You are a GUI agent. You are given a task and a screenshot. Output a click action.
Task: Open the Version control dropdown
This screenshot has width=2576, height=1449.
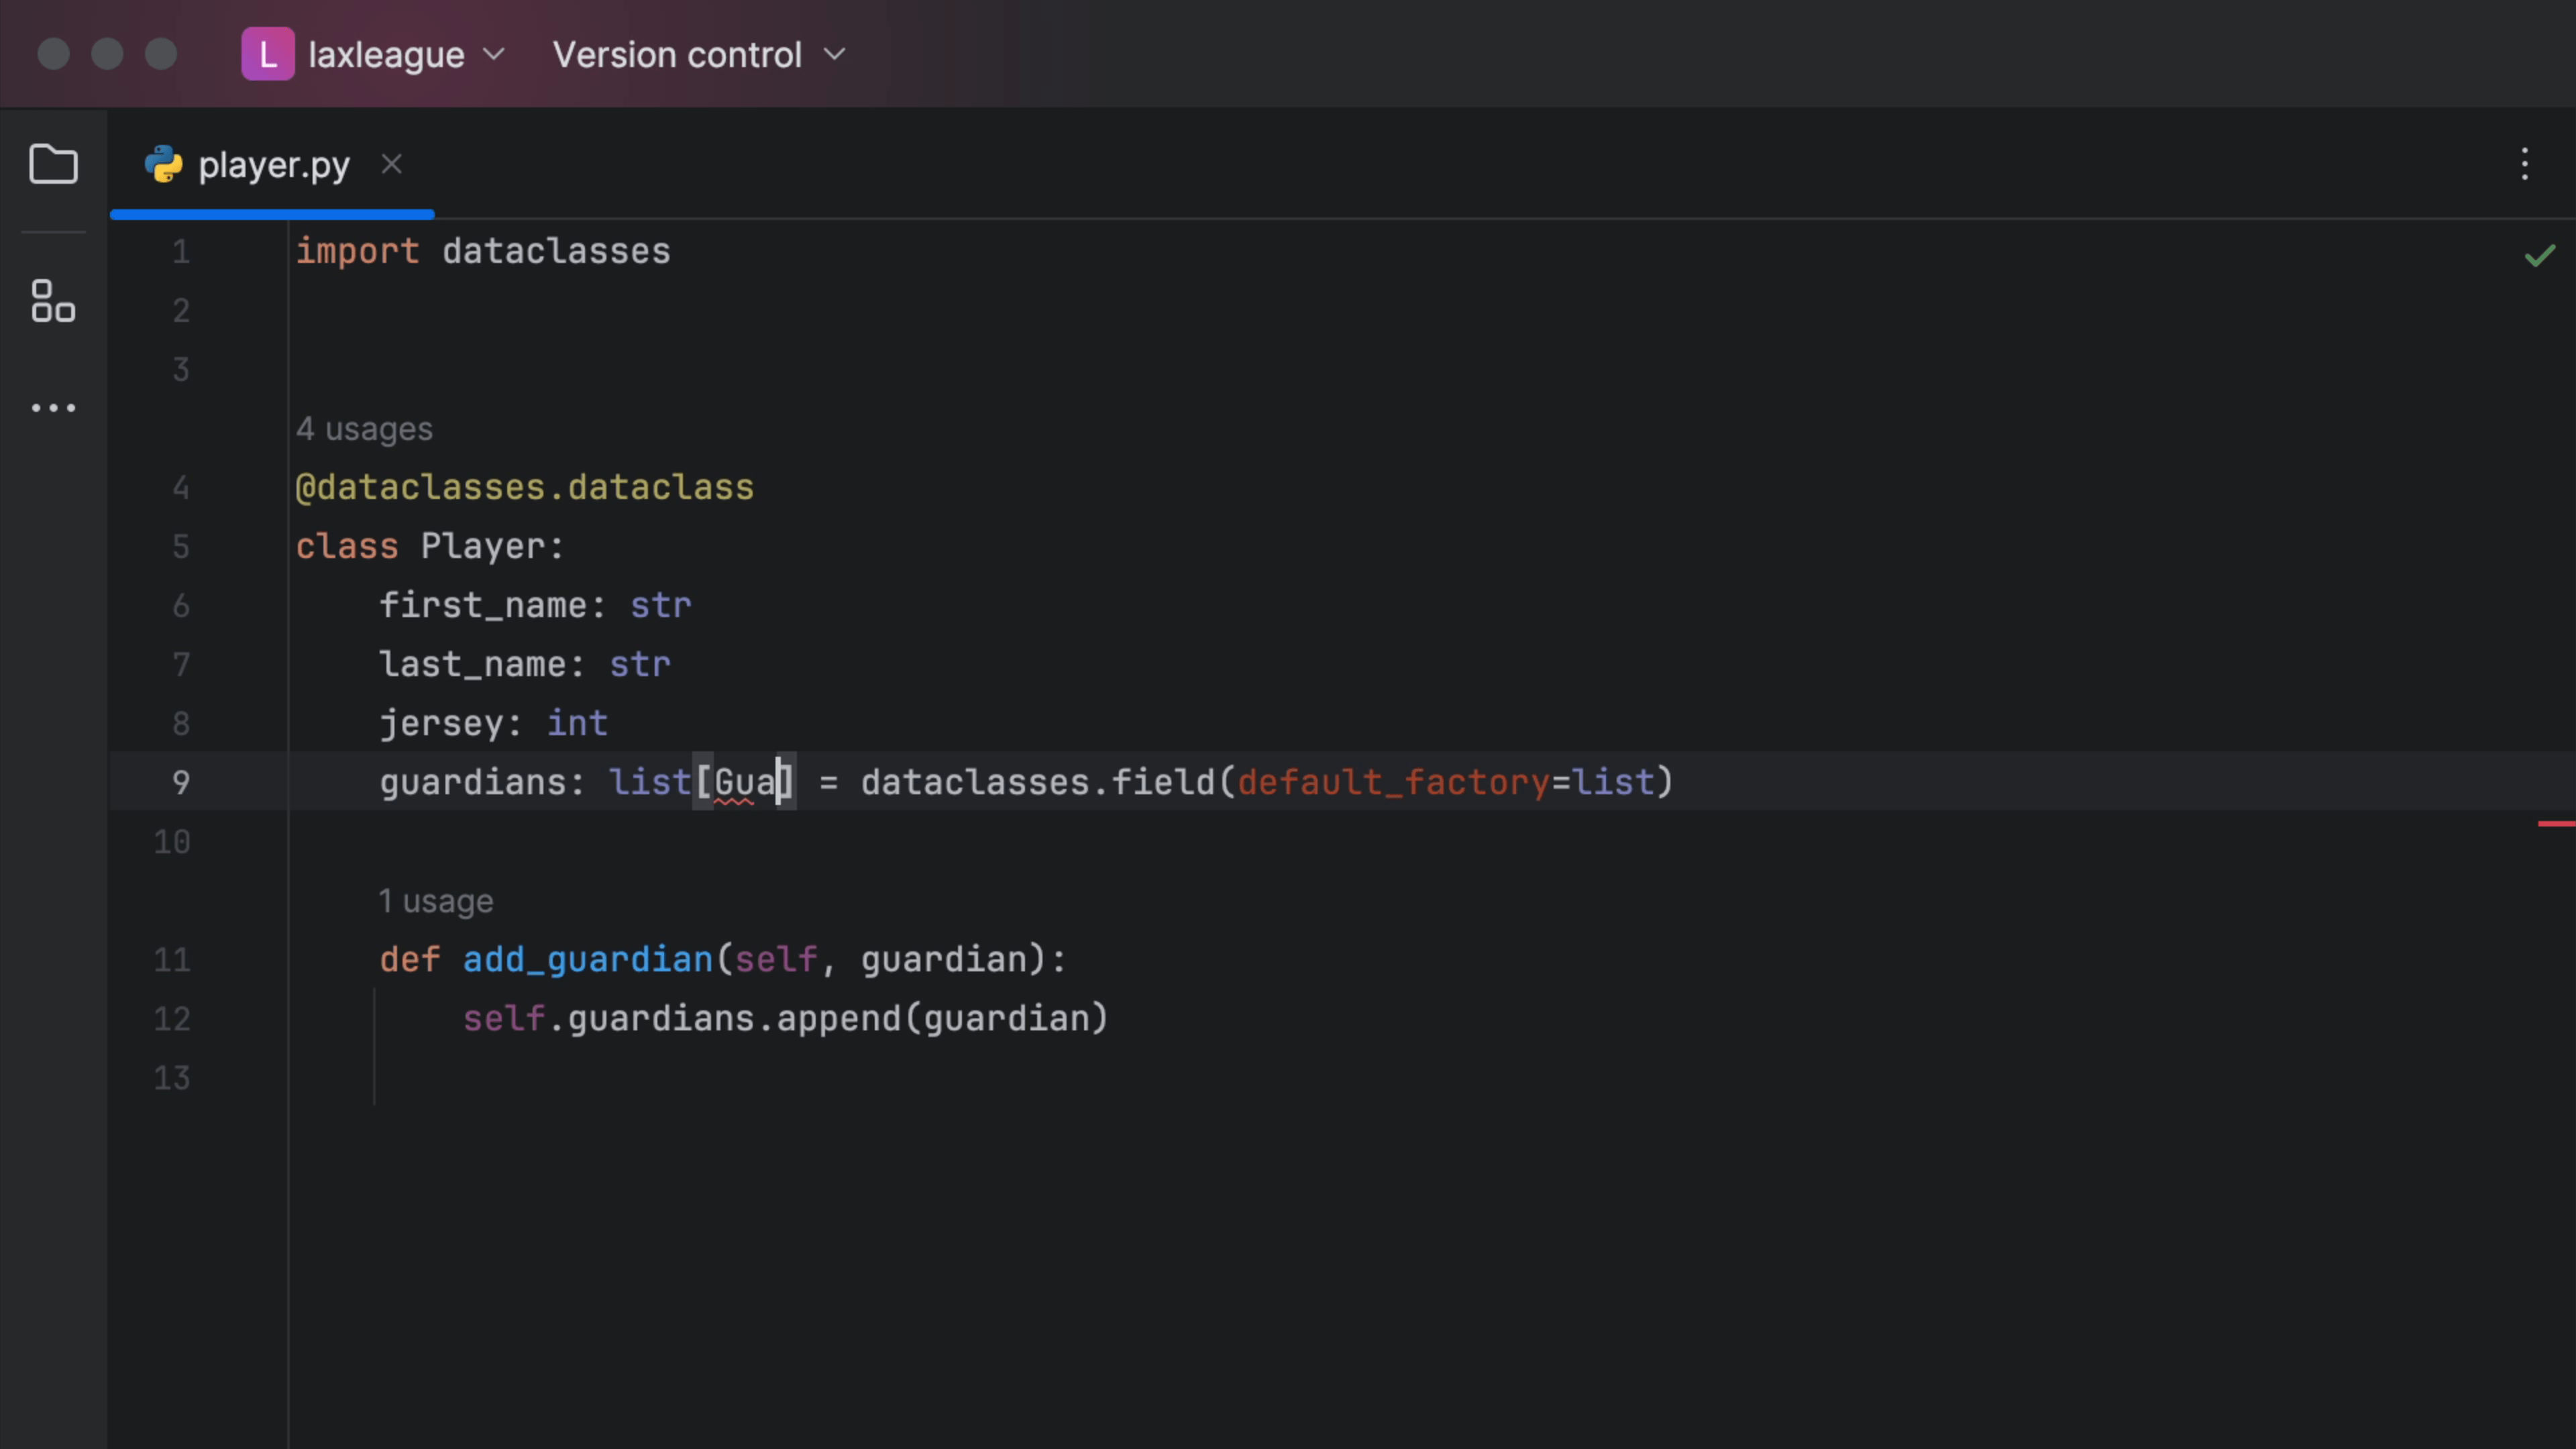(677, 54)
